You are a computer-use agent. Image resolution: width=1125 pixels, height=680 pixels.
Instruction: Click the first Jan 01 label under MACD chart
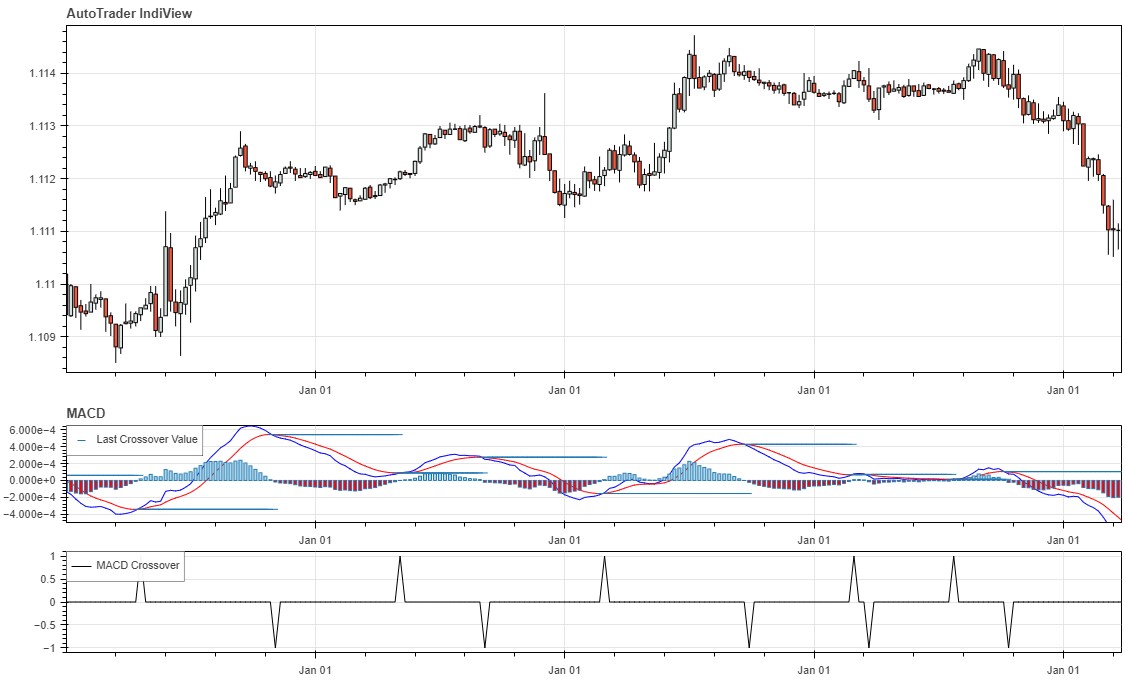click(315, 540)
